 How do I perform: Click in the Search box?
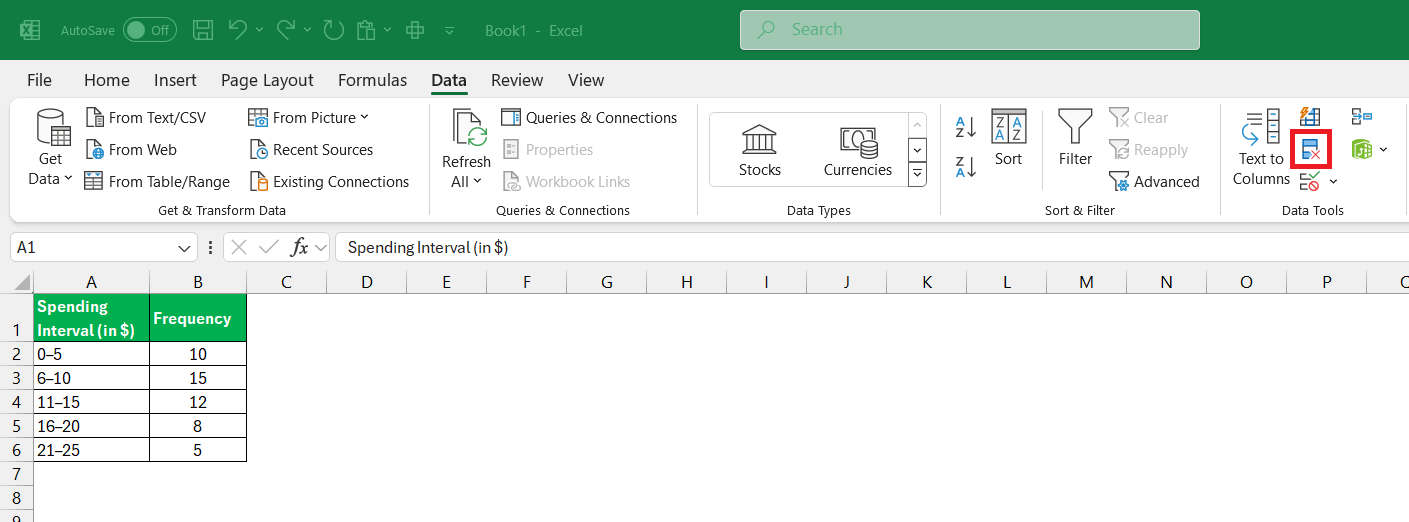coord(969,30)
